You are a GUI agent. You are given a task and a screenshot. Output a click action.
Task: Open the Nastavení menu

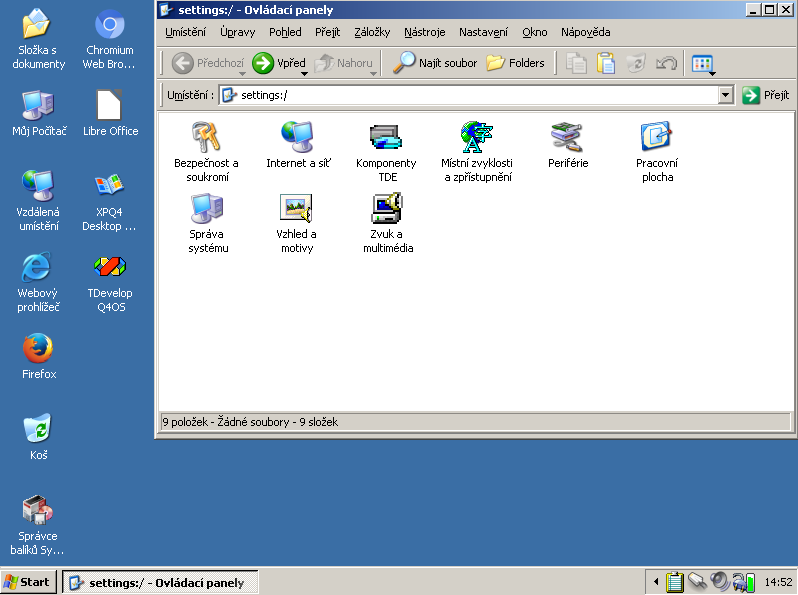click(x=483, y=32)
